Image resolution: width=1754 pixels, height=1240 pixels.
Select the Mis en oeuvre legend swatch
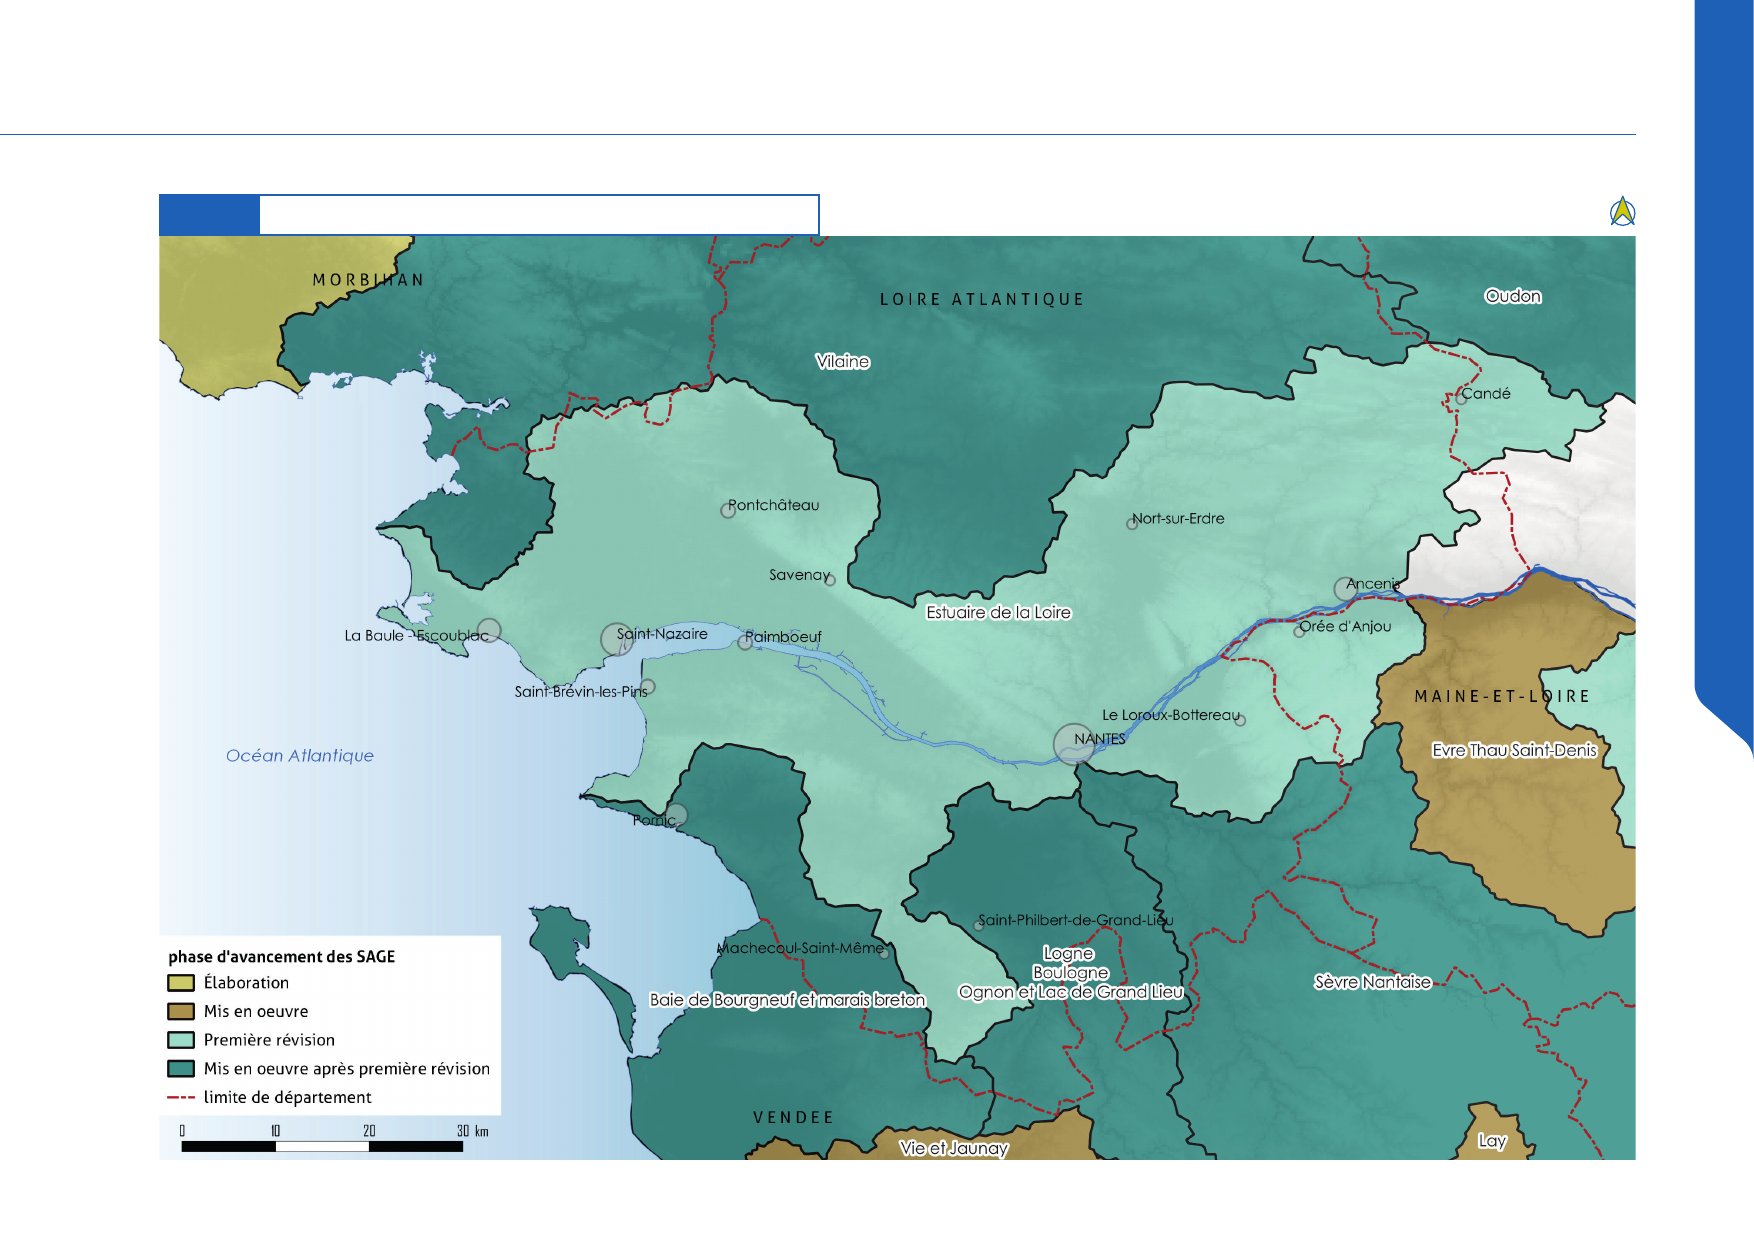click(x=181, y=1011)
